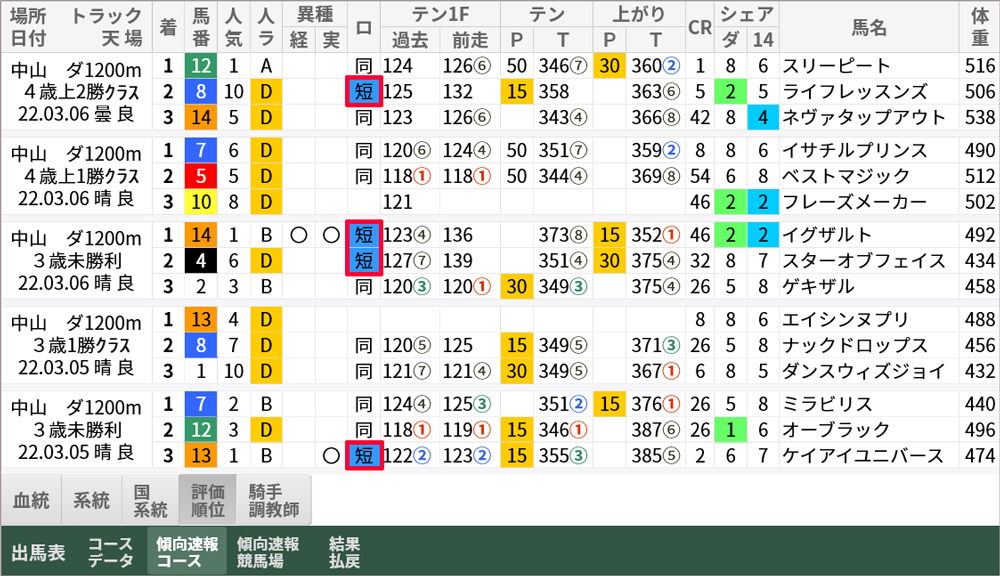Open the 血統 tab

tap(31, 500)
